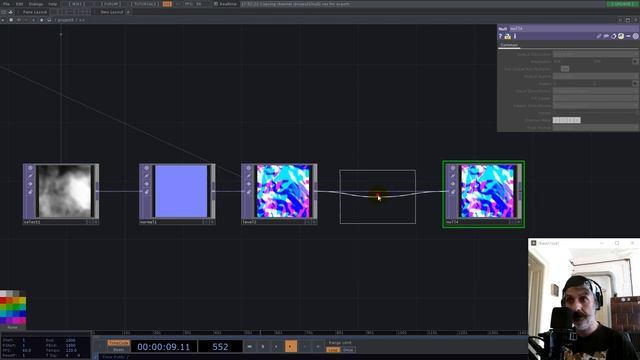Toggle viewer flag on null4 node
This screenshot has width=640, height=360.
tap(453, 168)
